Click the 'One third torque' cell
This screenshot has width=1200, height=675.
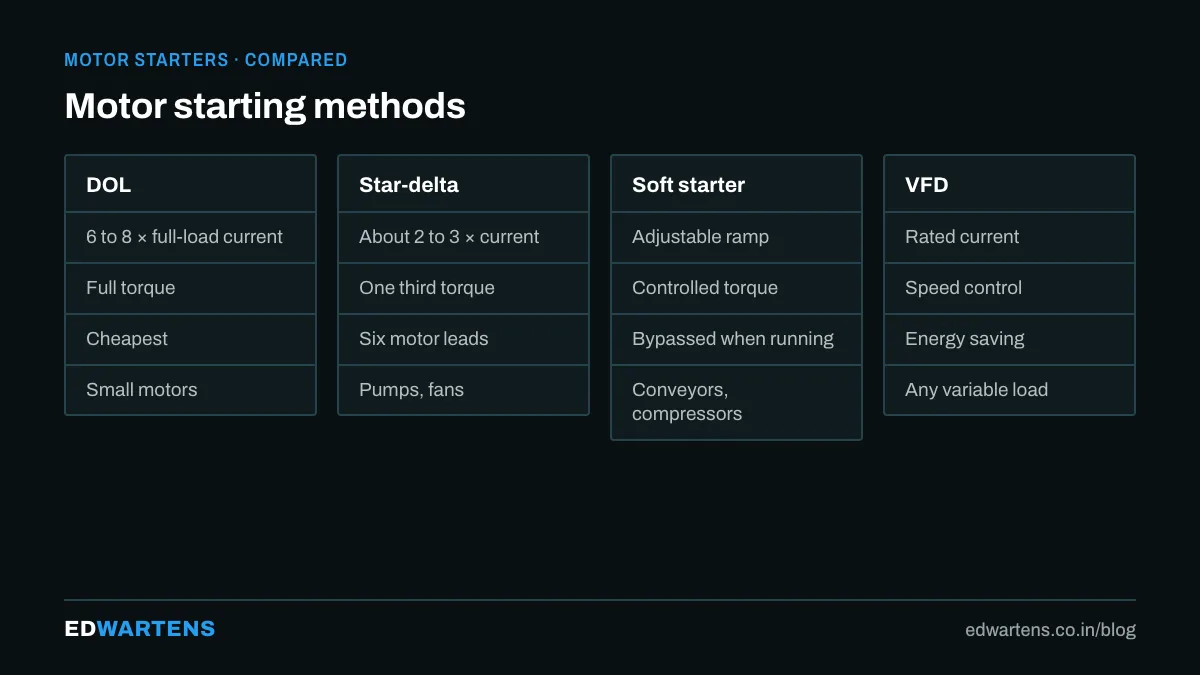(x=463, y=289)
